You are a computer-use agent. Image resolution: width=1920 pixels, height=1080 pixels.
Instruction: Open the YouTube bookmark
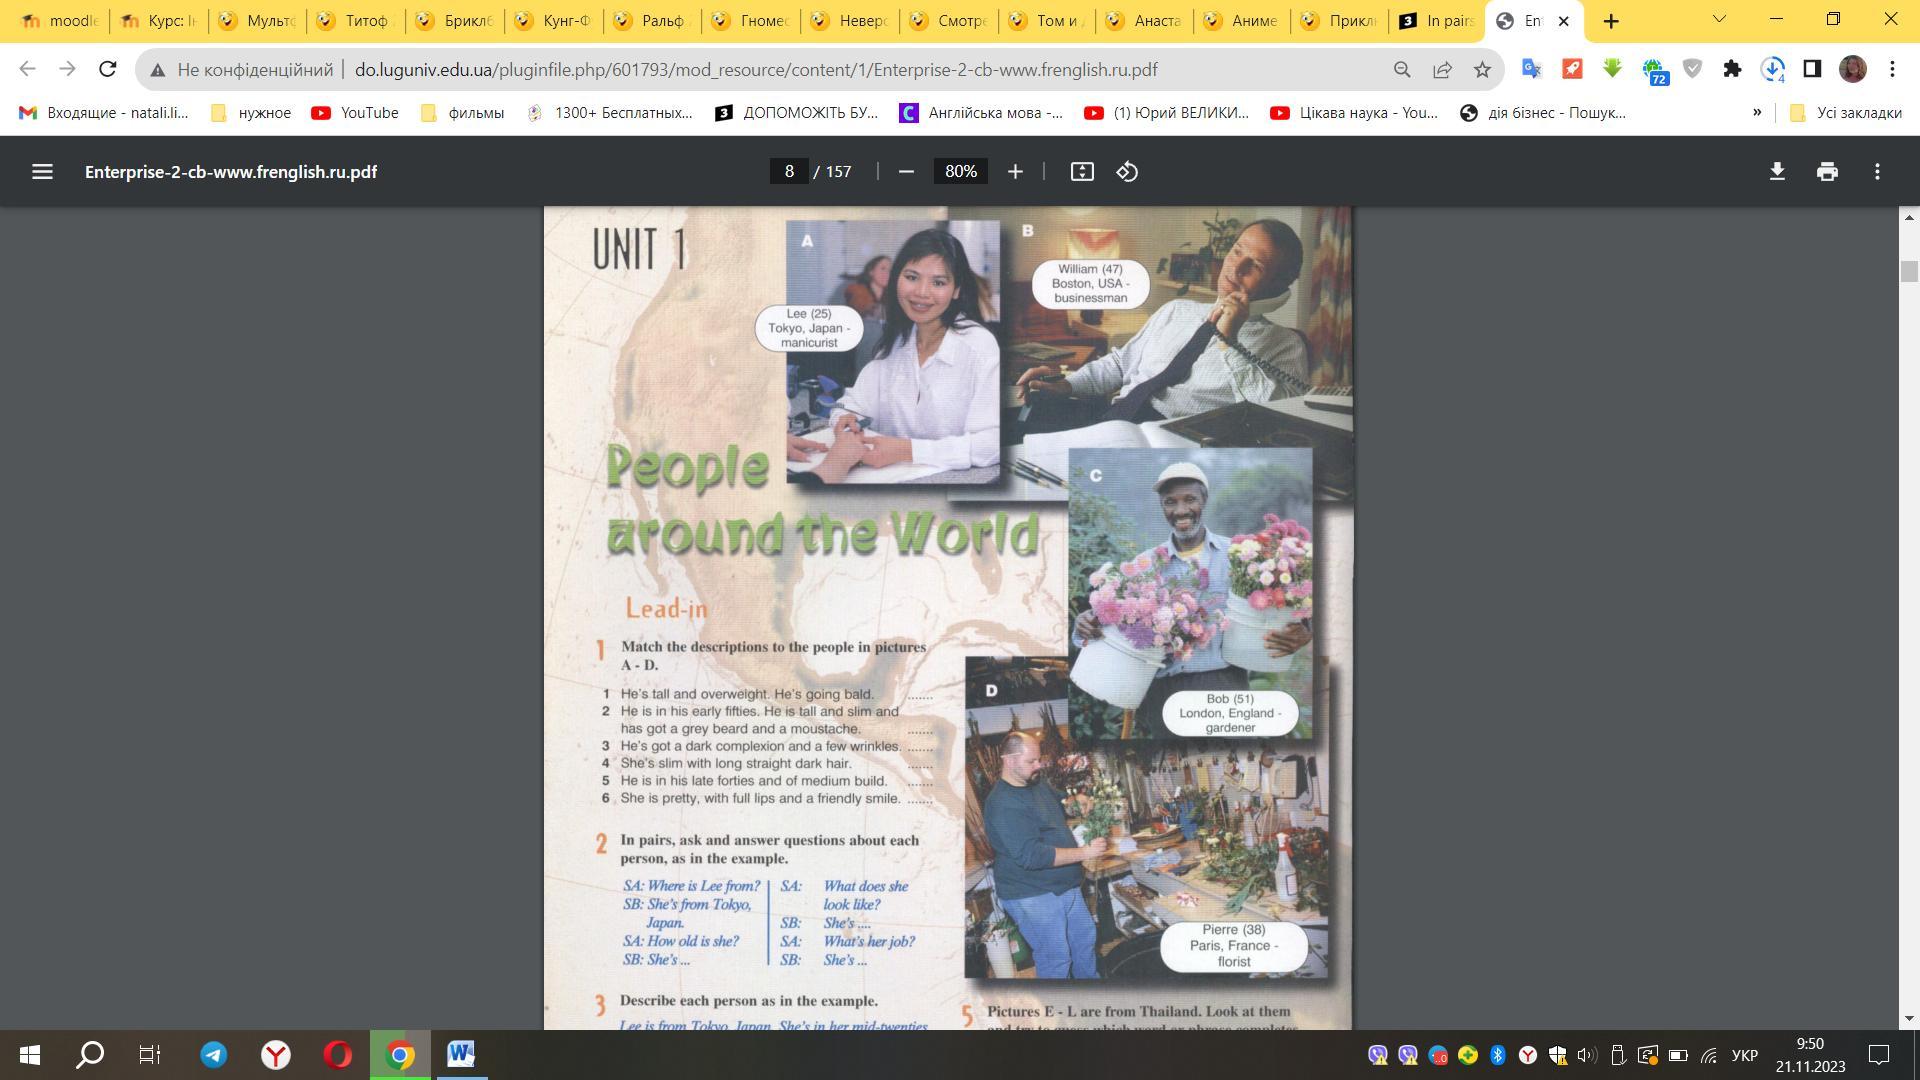[x=355, y=113]
